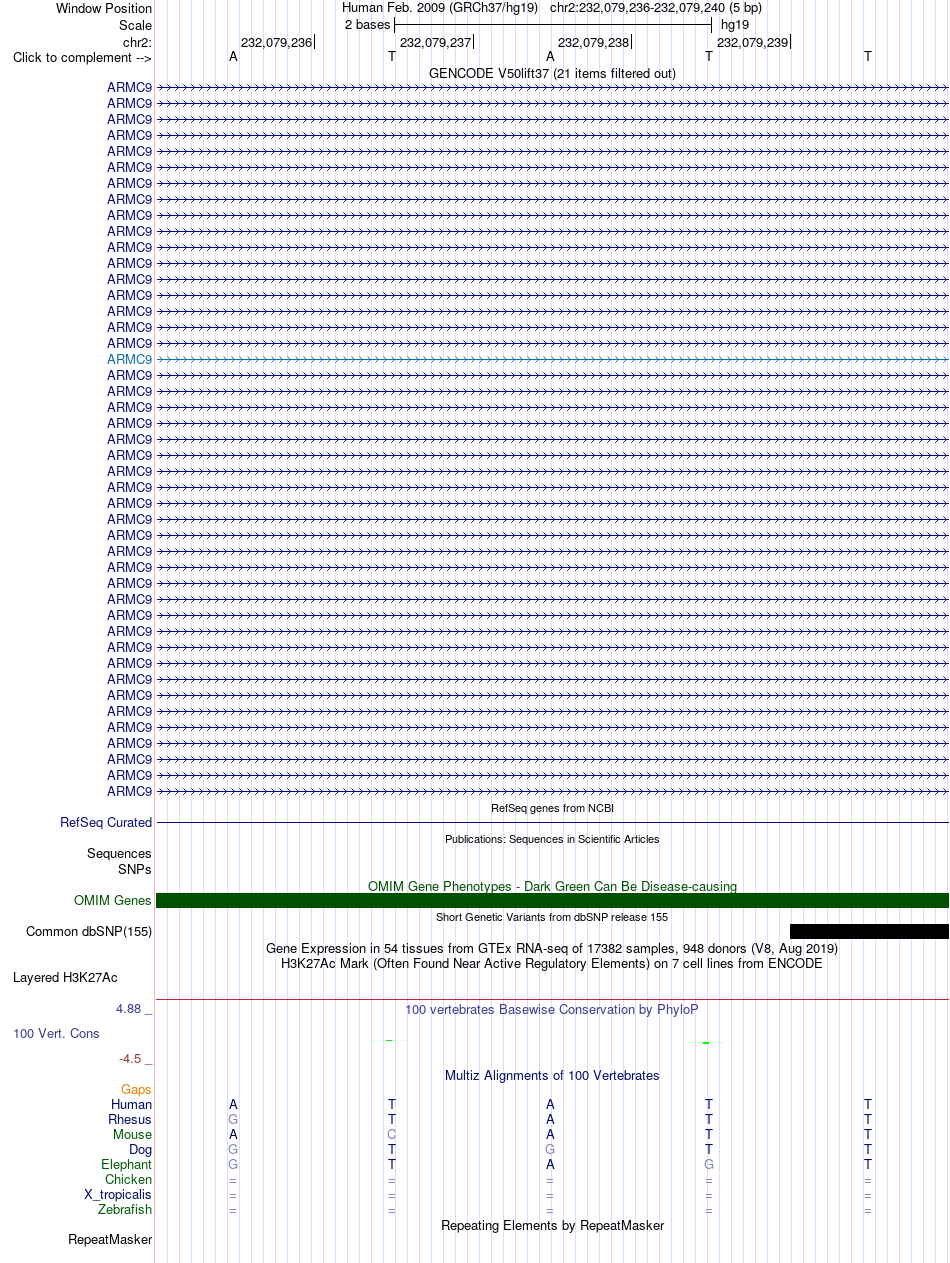Click the Zebrafish species label
The image size is (950, 1263).
tap(125, 1210)
